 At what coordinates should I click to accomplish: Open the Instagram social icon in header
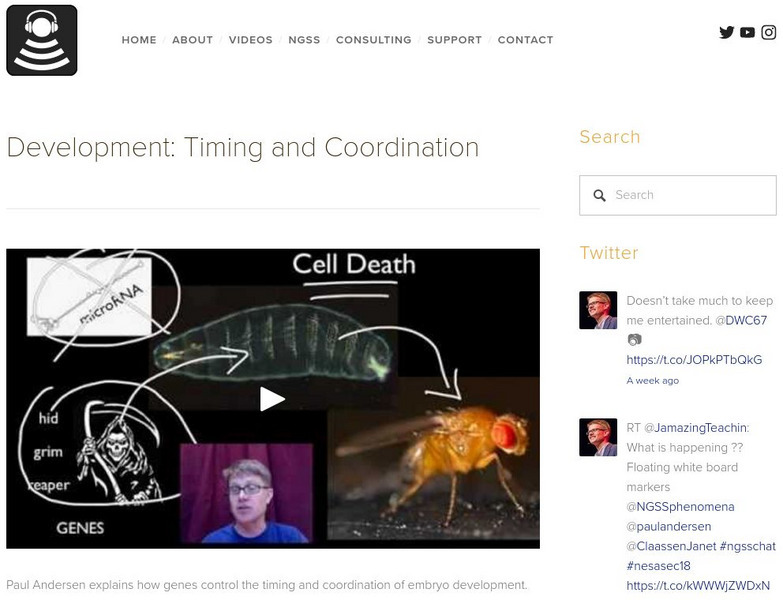tap(769, 32)
